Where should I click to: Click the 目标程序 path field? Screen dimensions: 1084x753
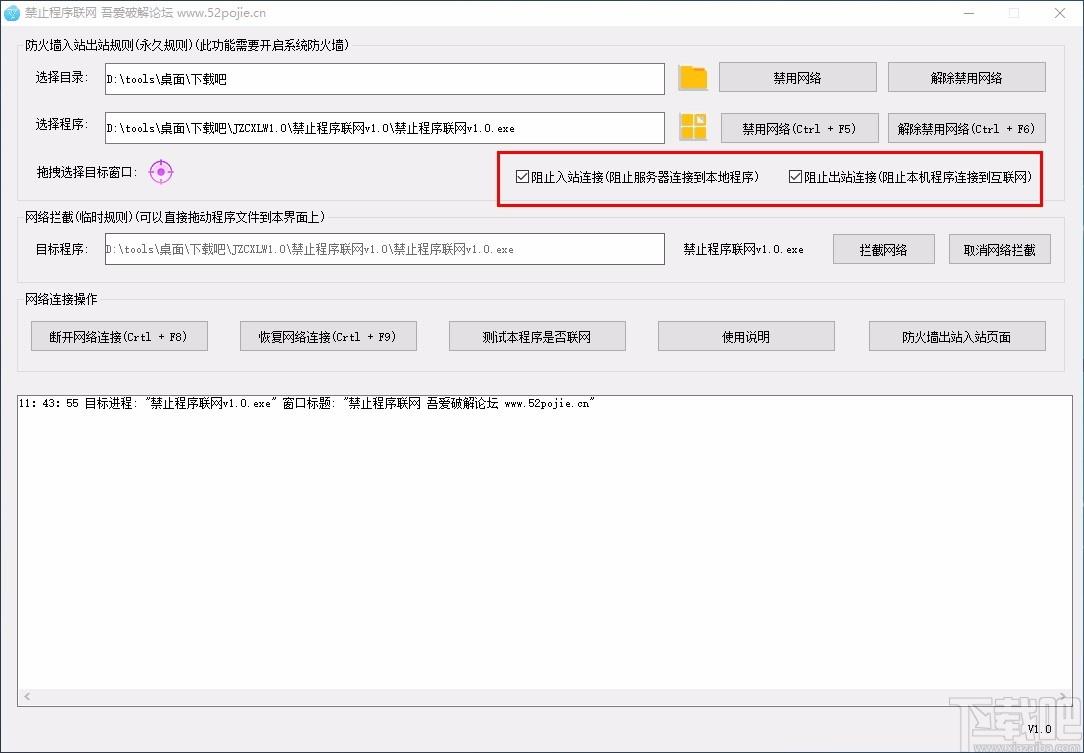[x=385, y=249]
